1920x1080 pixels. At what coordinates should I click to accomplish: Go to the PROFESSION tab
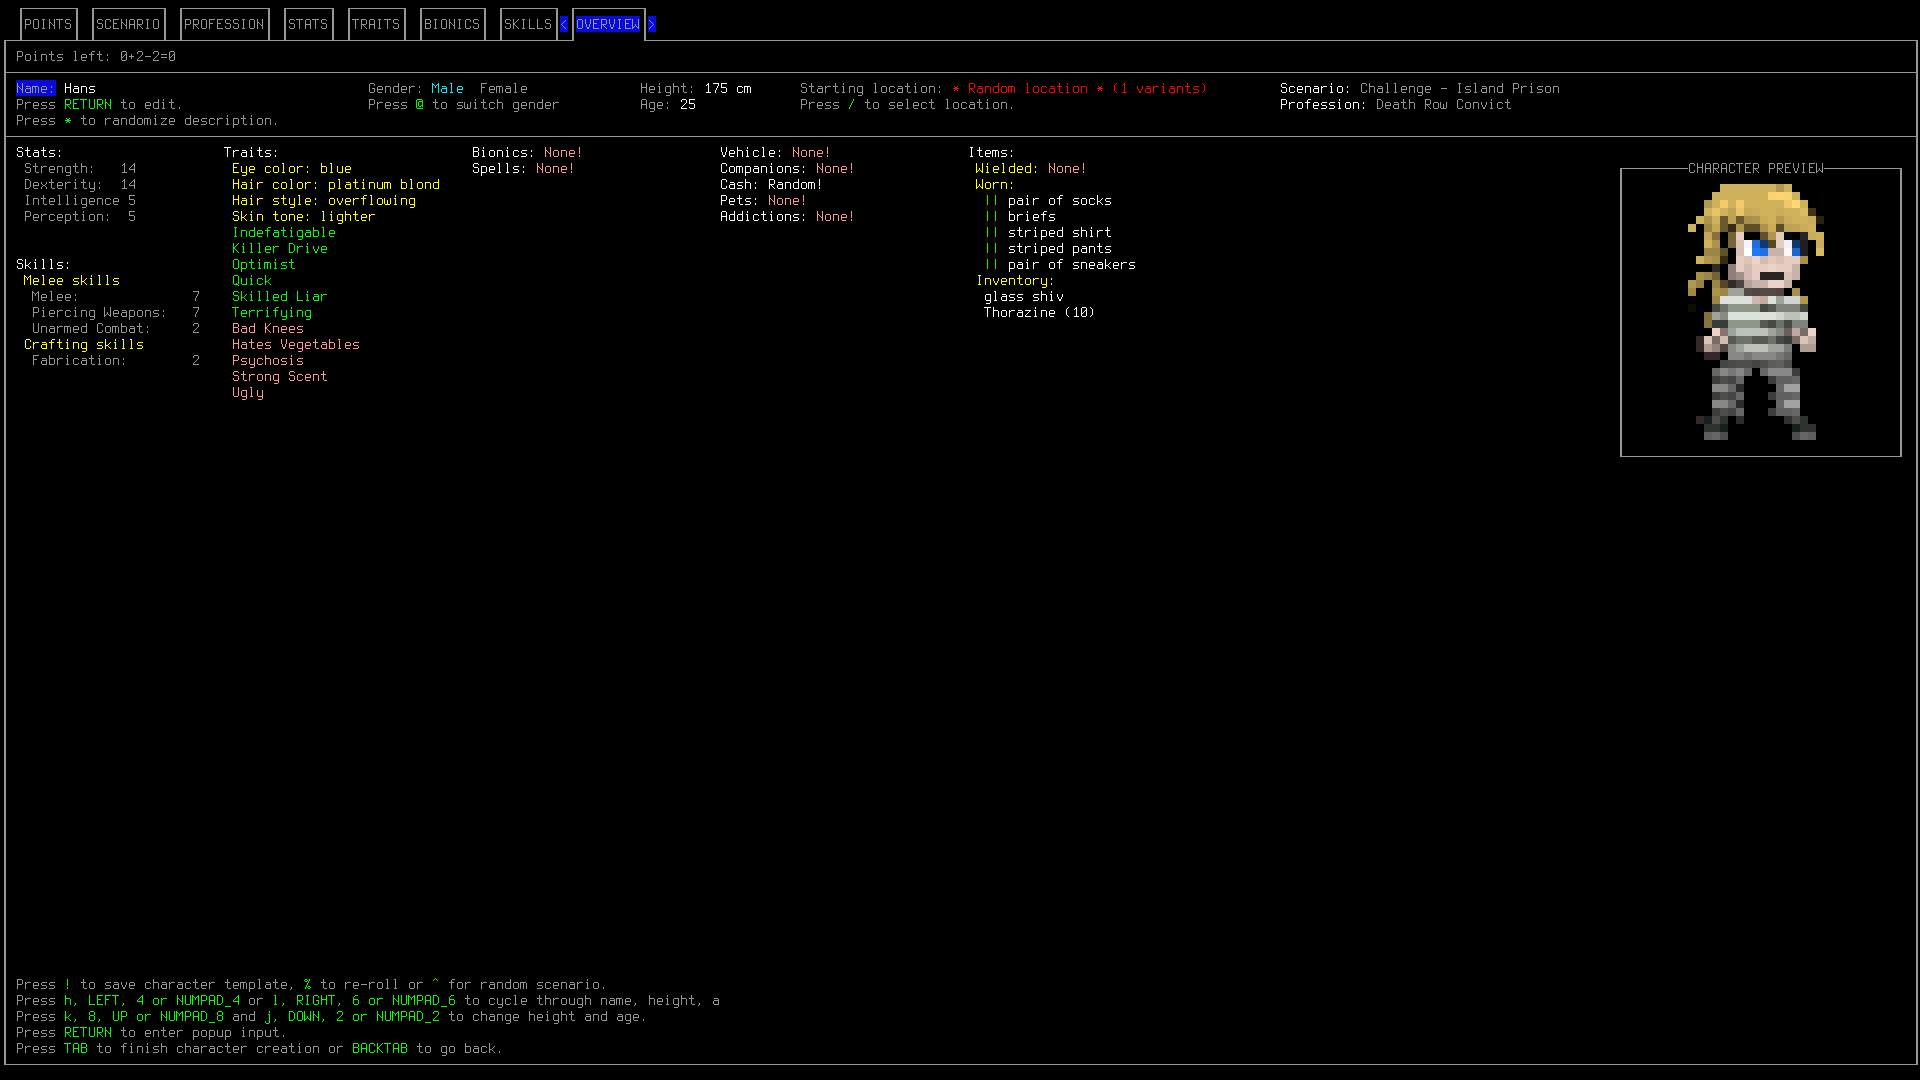[224, 24]
